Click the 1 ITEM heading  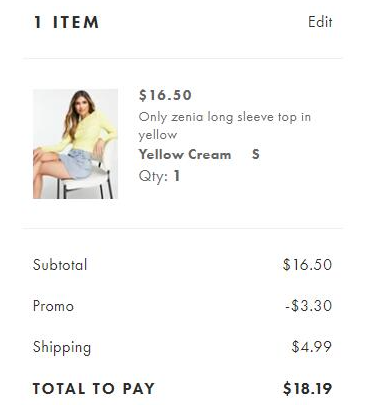tap(66, 22)
